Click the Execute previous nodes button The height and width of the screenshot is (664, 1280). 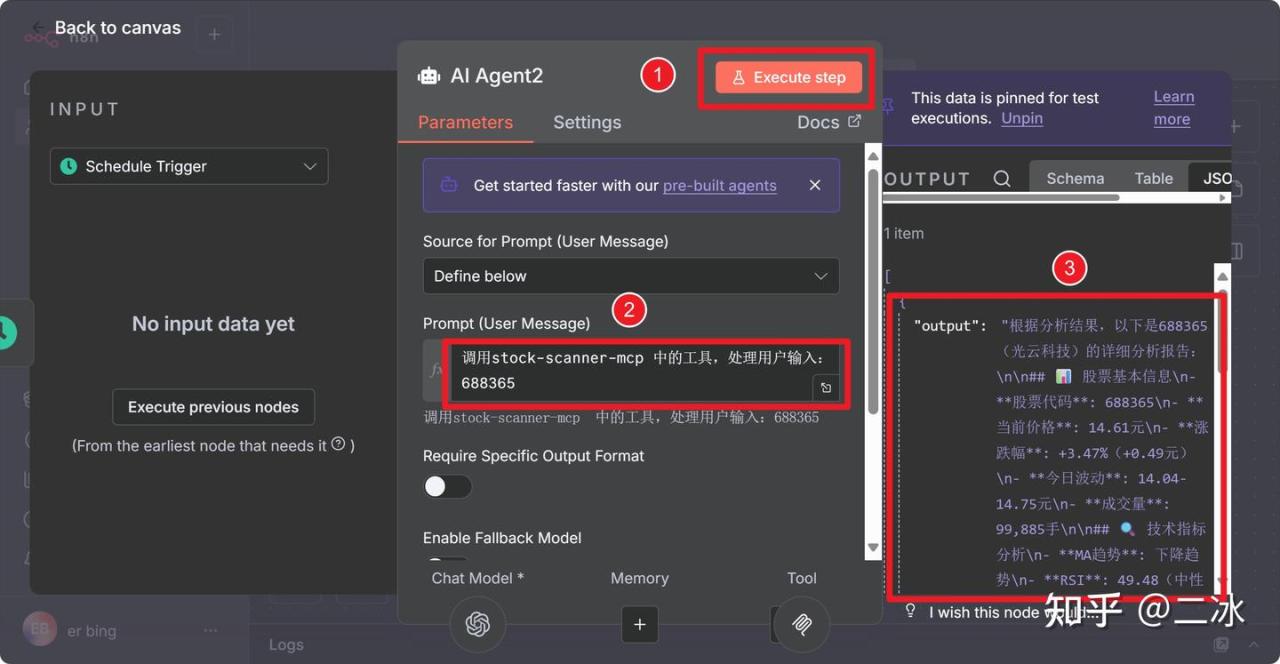[x=213, y=407]
